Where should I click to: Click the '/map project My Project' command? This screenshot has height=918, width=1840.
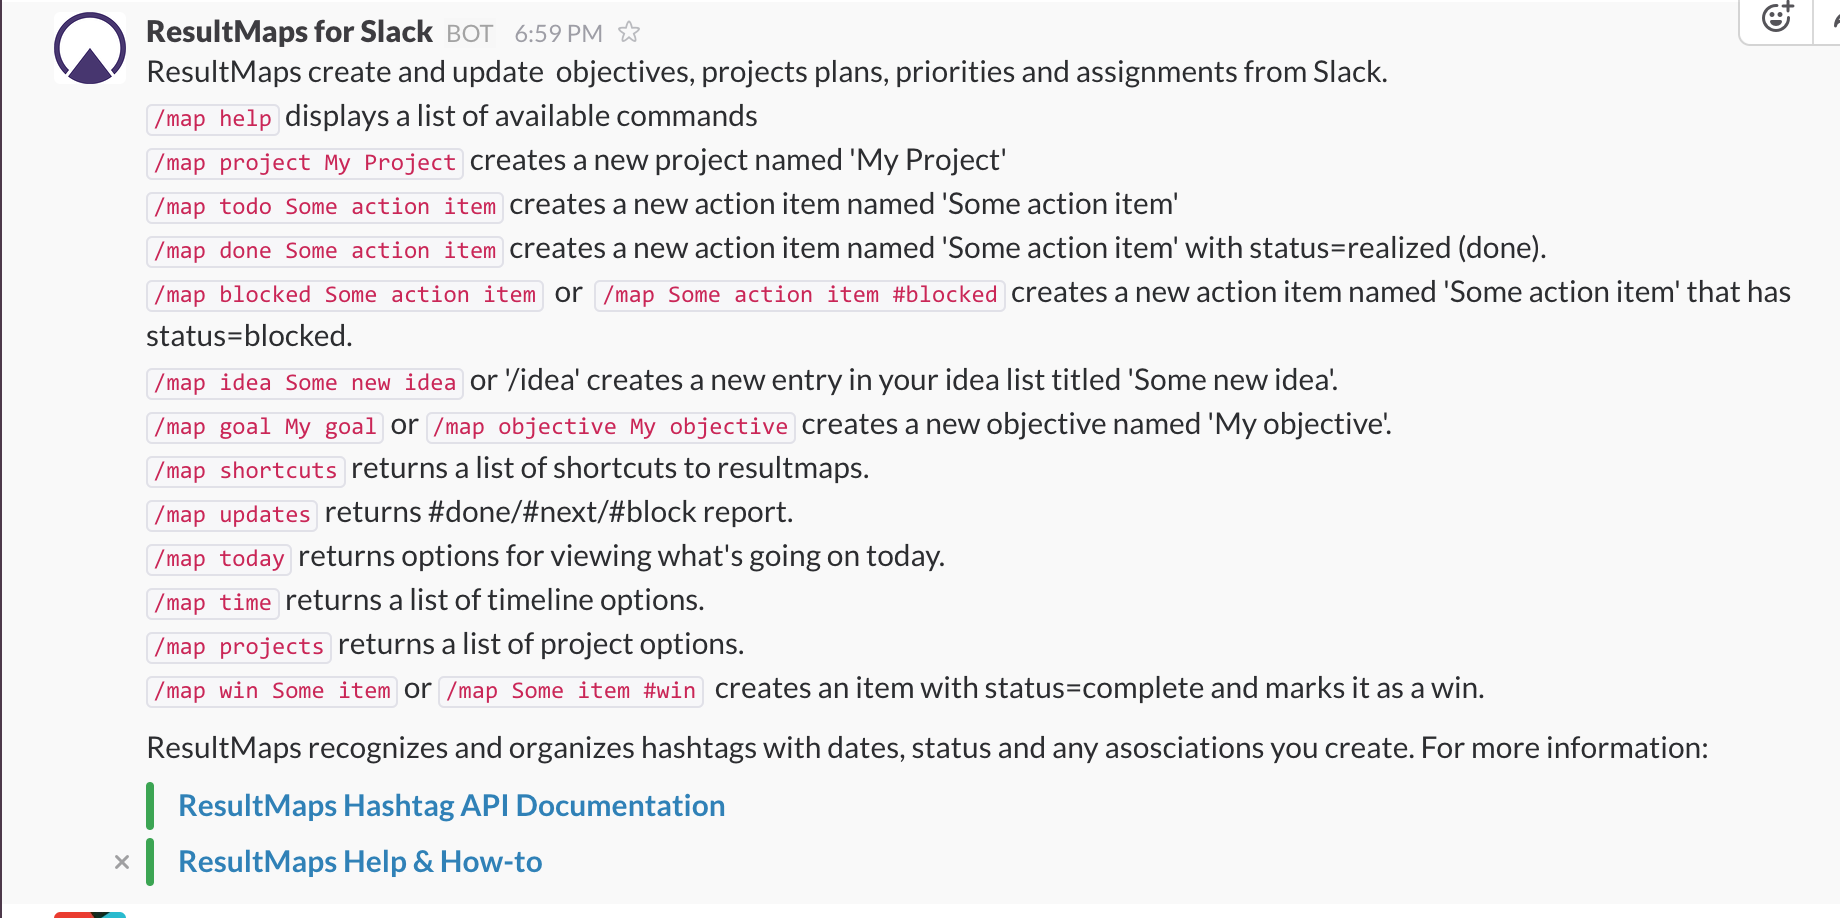point(304,163)
